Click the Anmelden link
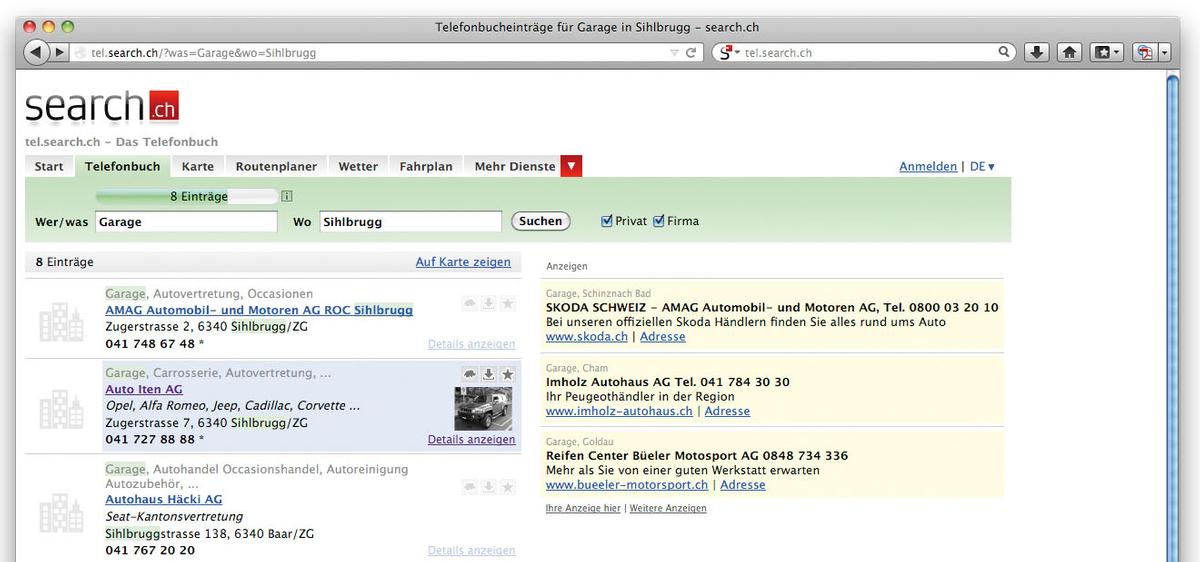 click(x=928, y=167)
